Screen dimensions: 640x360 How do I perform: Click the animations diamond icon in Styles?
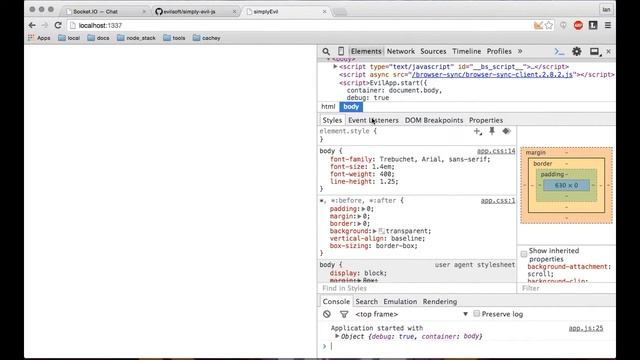click(507, 131)
